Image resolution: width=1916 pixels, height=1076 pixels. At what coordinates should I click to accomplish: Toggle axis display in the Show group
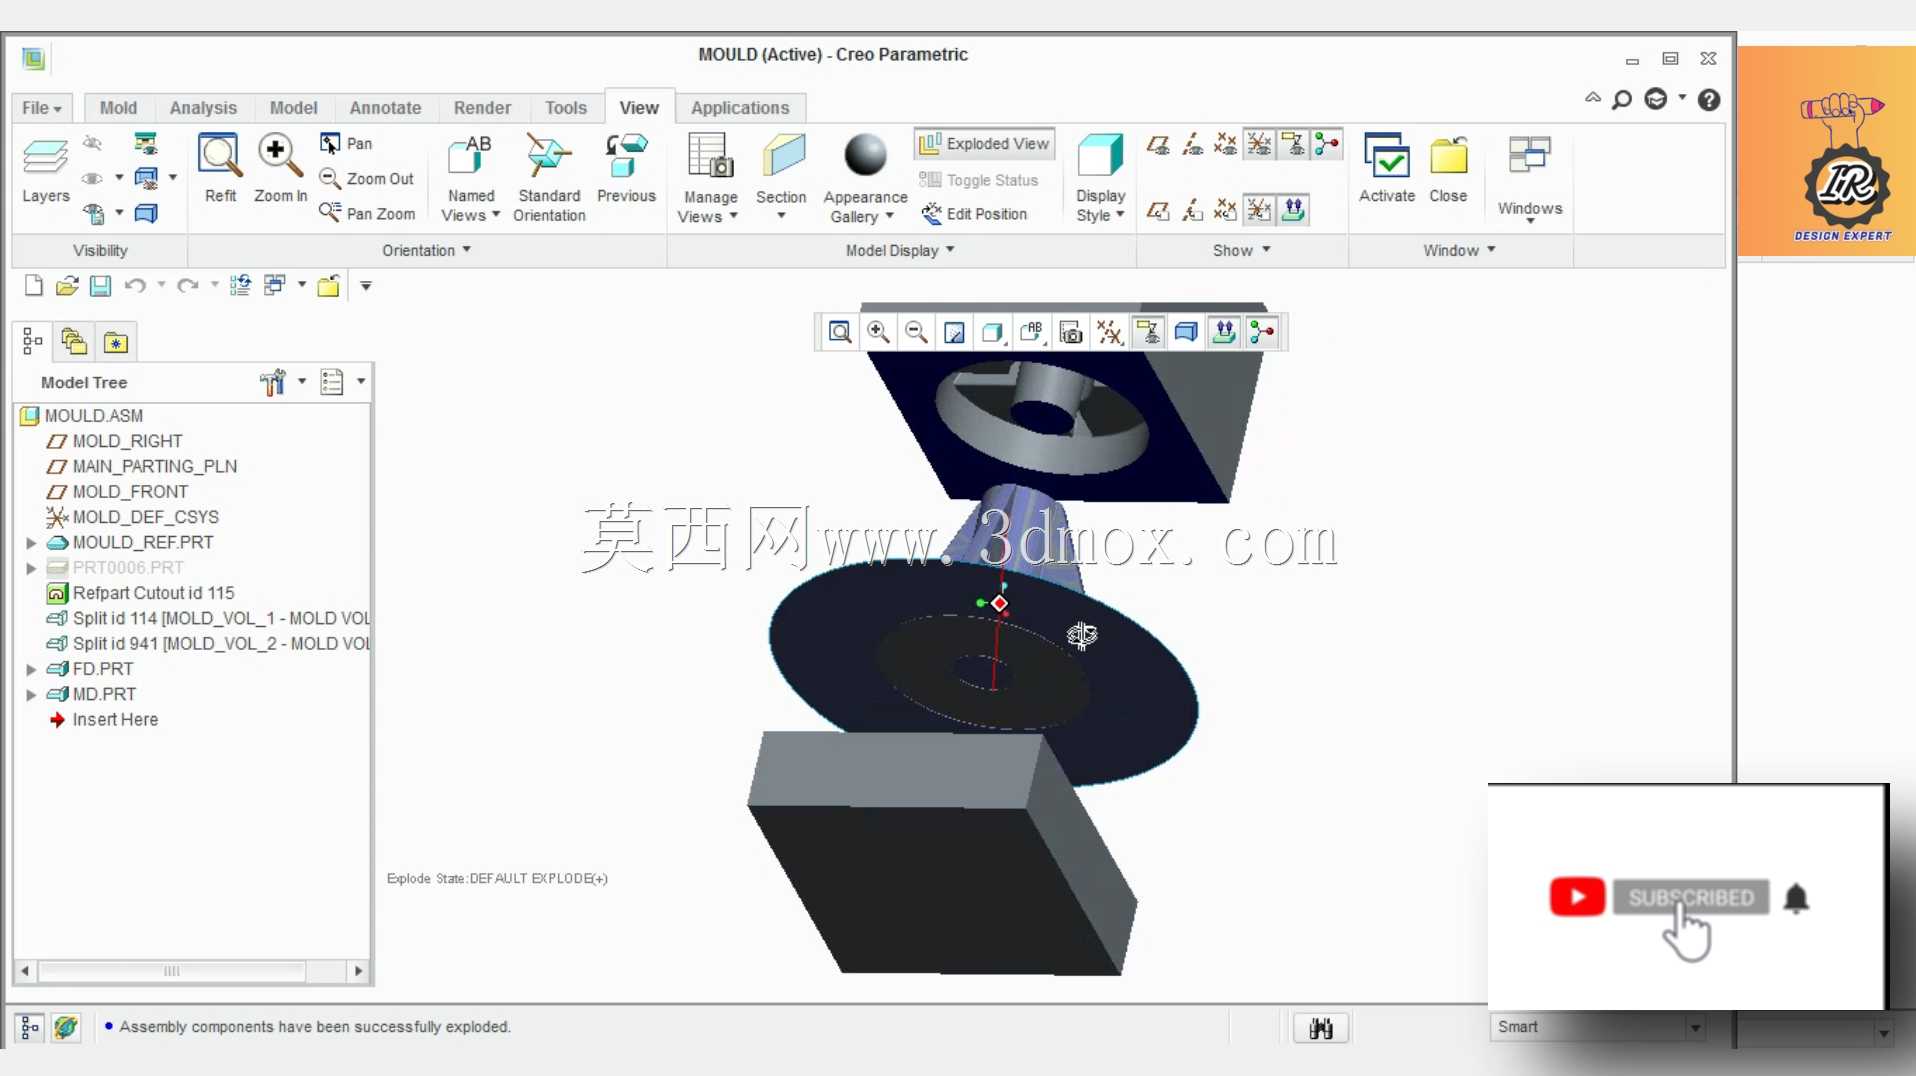[1192, 144]
